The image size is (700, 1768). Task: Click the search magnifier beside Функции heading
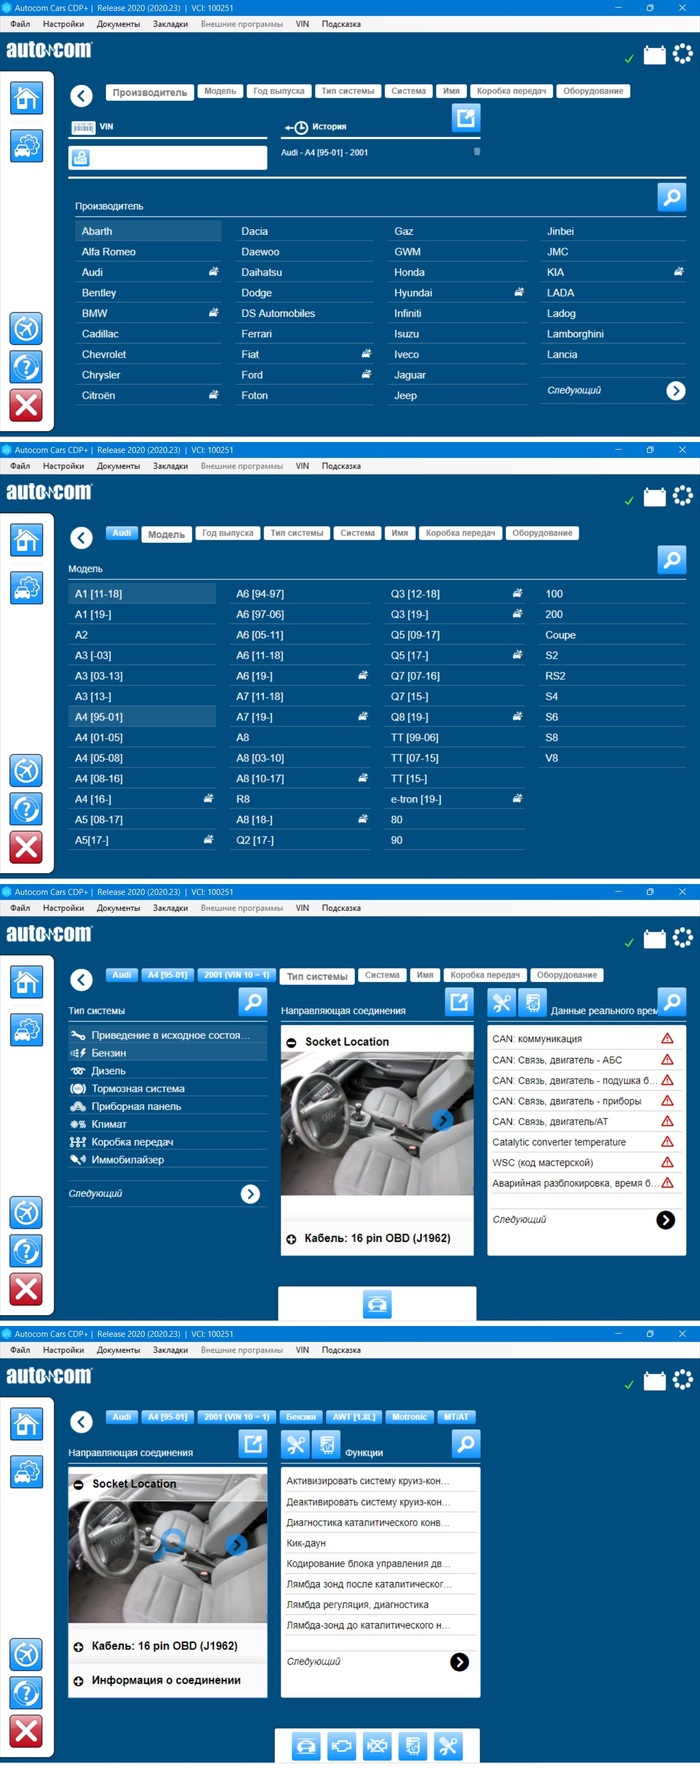coord(466,1443)
